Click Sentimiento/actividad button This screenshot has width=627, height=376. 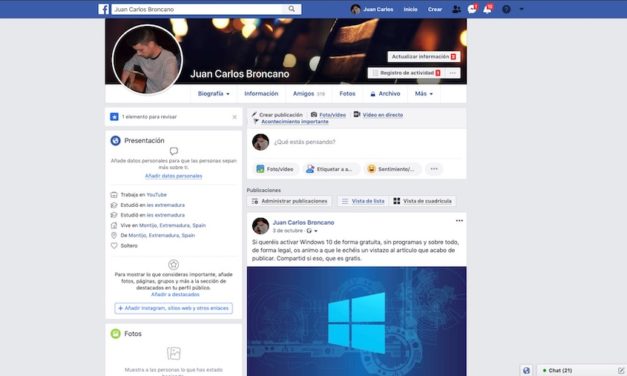[x=392, y=169]
